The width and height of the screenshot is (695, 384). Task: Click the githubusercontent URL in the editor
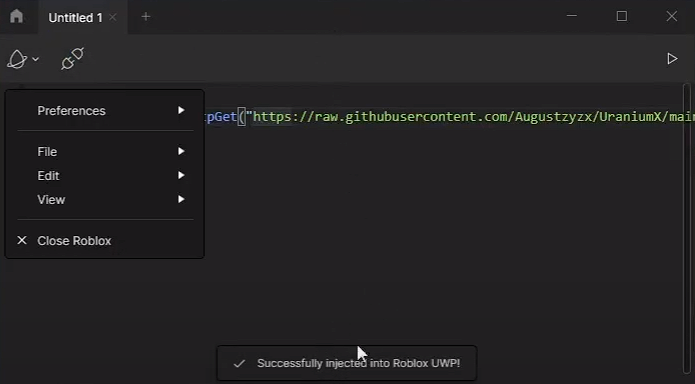tap(473, 117)
